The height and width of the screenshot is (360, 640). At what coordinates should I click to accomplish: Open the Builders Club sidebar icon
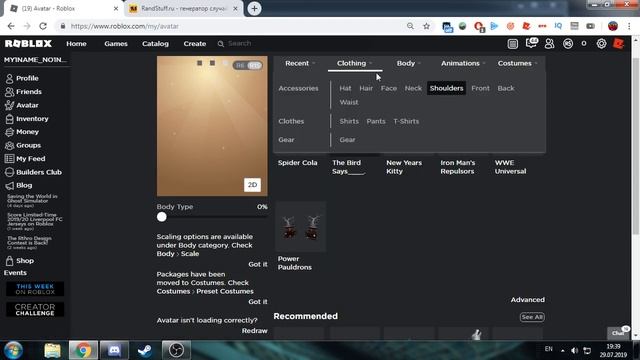[x=9, y=172]
